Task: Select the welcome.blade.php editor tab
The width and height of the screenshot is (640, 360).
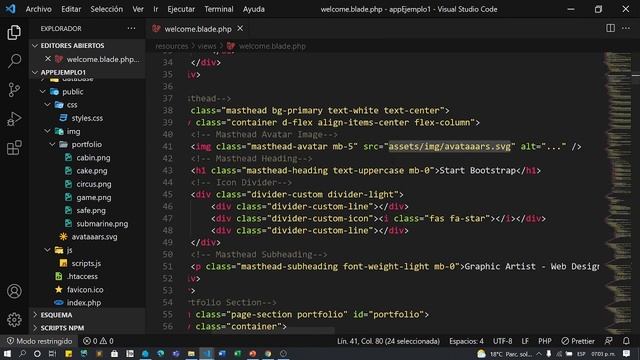Action: (198, 29)
